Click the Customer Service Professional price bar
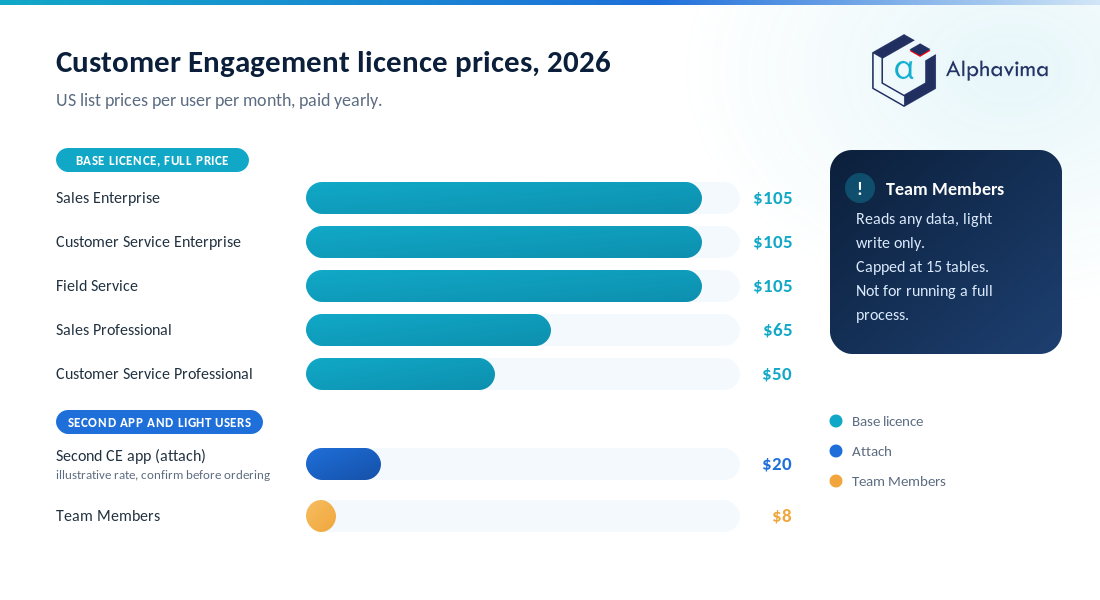 tap(400, 374)
